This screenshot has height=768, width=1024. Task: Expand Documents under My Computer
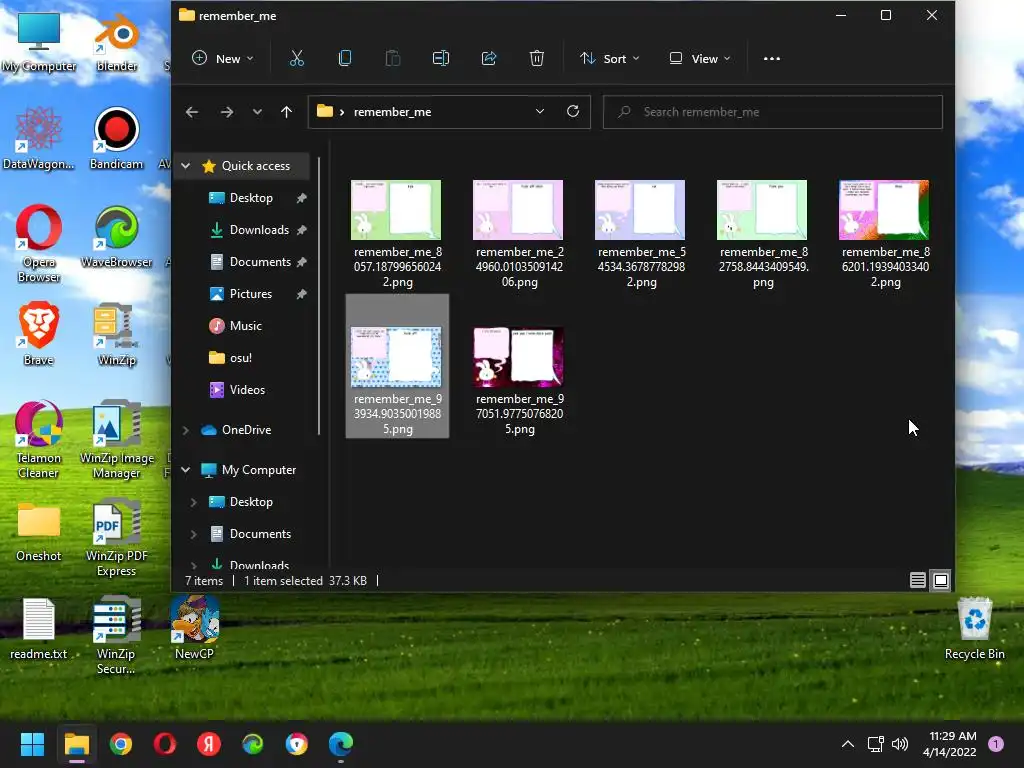[193, 534]
